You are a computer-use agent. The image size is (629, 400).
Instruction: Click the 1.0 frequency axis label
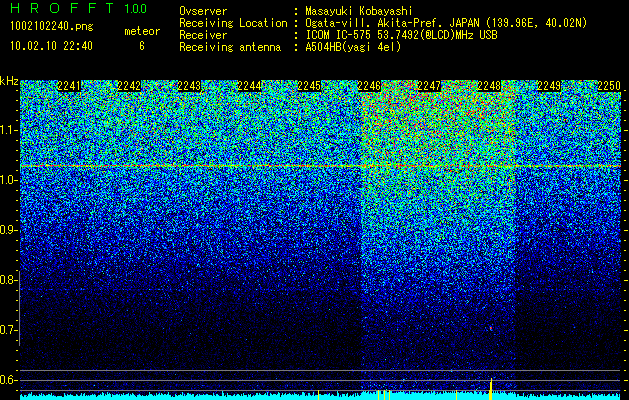coord(7,180)
